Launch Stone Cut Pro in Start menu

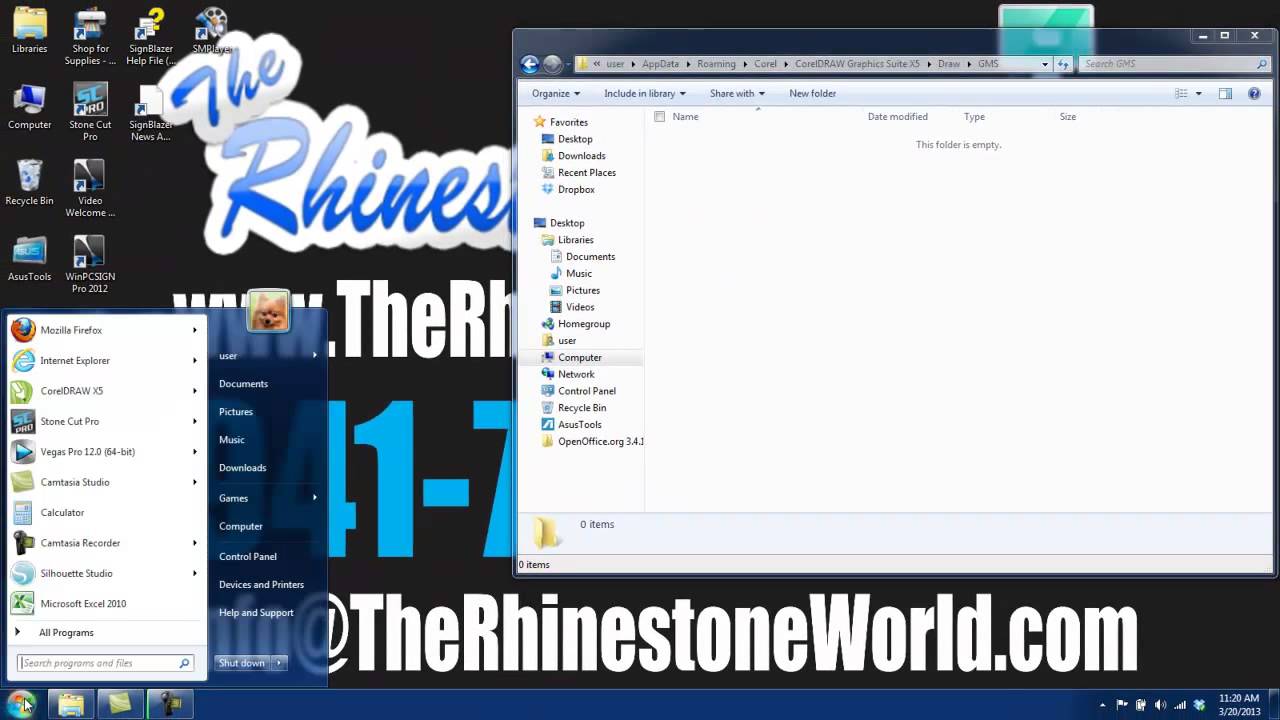click(105, 421)
